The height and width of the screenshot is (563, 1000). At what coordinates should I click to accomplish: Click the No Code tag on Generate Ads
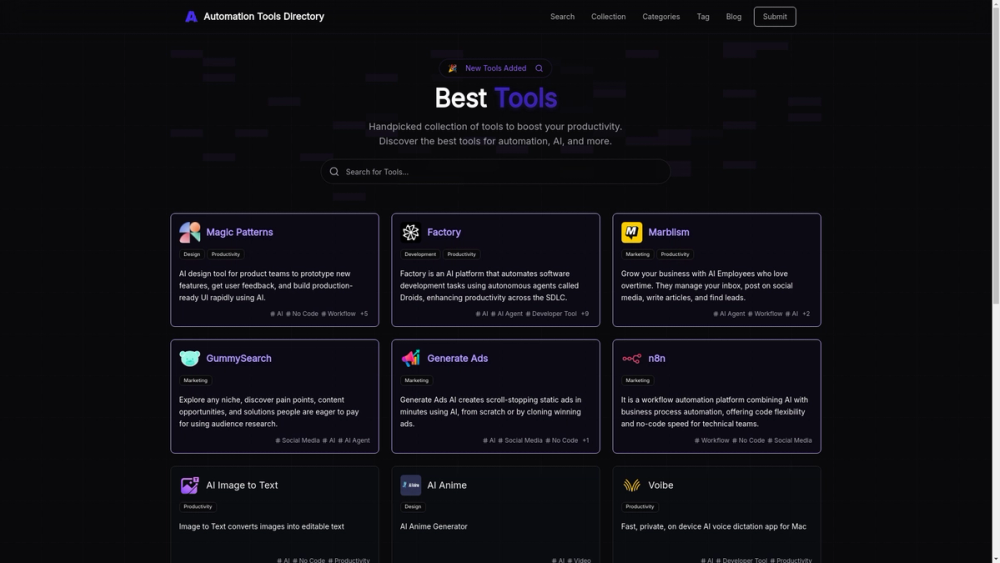[x=562, y=441]
